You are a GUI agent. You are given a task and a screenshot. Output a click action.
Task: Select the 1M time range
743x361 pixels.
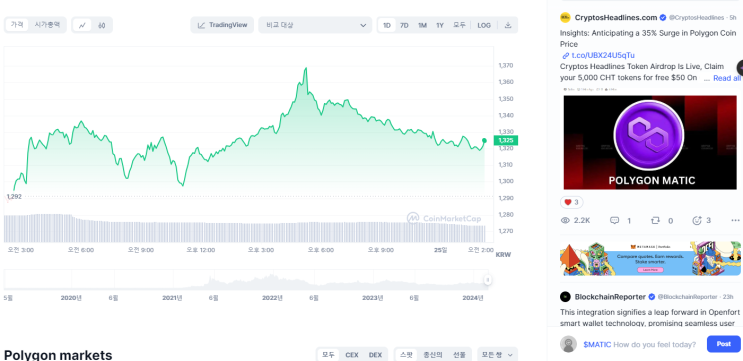tap(422, 25)
